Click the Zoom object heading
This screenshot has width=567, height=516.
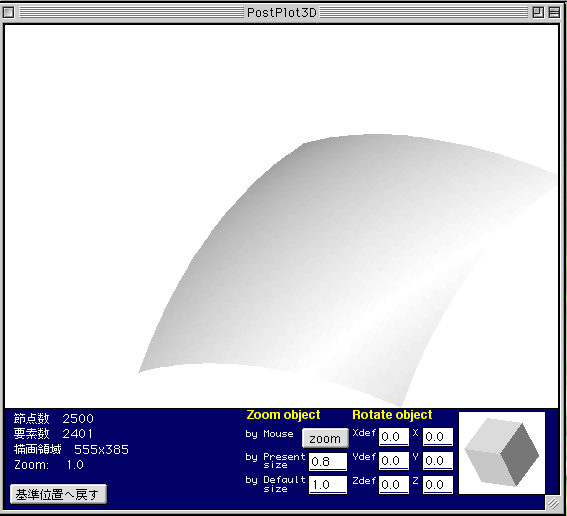click(283, 415)
